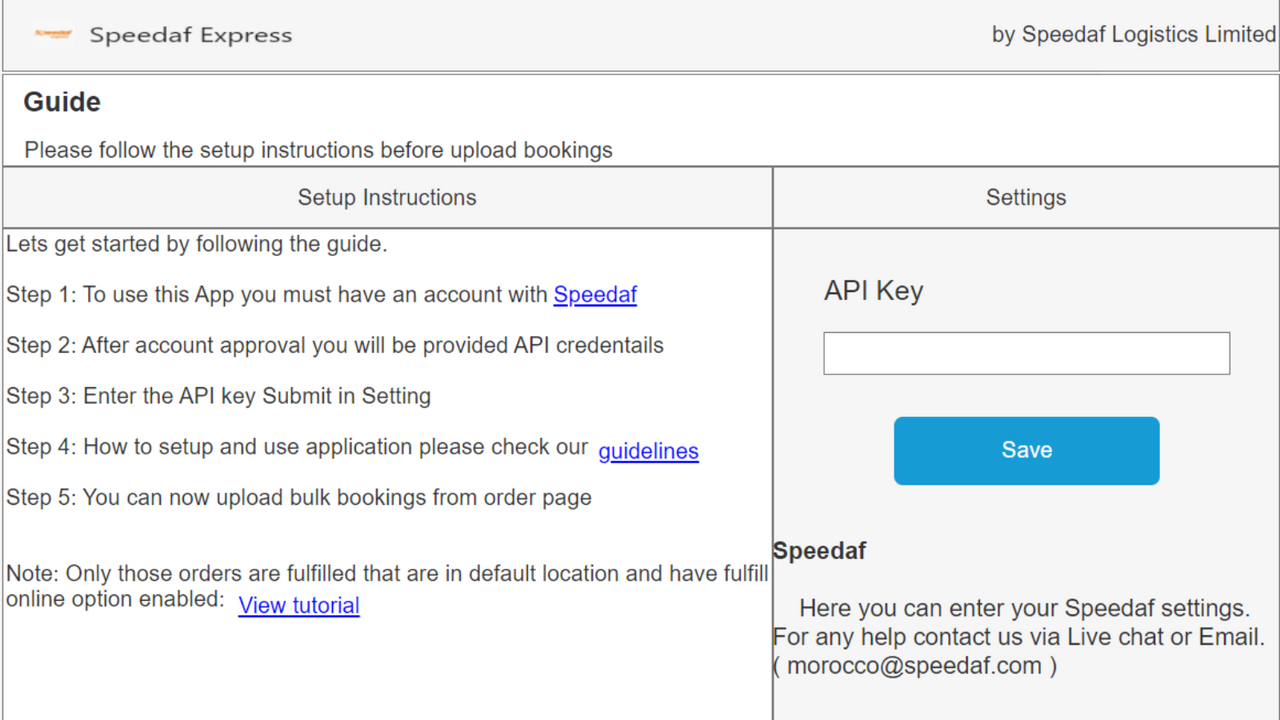
Task: Open the Speedaf account link in Step 1
Action: tap(595, 294)
